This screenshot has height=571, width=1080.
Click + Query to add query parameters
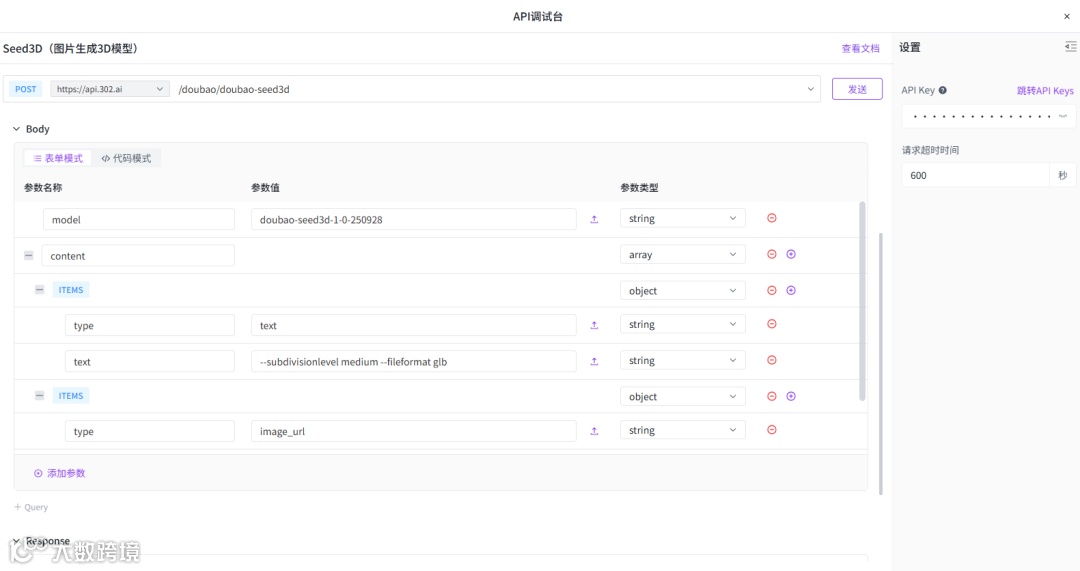click(x=31, y=507)
